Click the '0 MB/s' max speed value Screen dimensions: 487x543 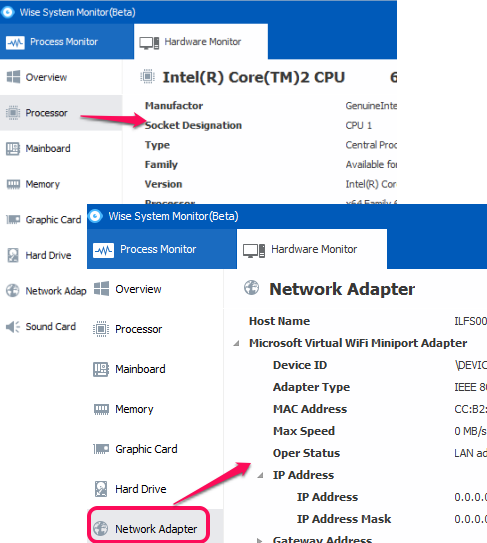[470, 431]
